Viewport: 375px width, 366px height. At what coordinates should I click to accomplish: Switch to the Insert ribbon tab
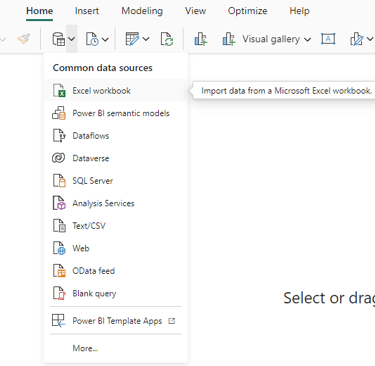(x=87, y=11)
